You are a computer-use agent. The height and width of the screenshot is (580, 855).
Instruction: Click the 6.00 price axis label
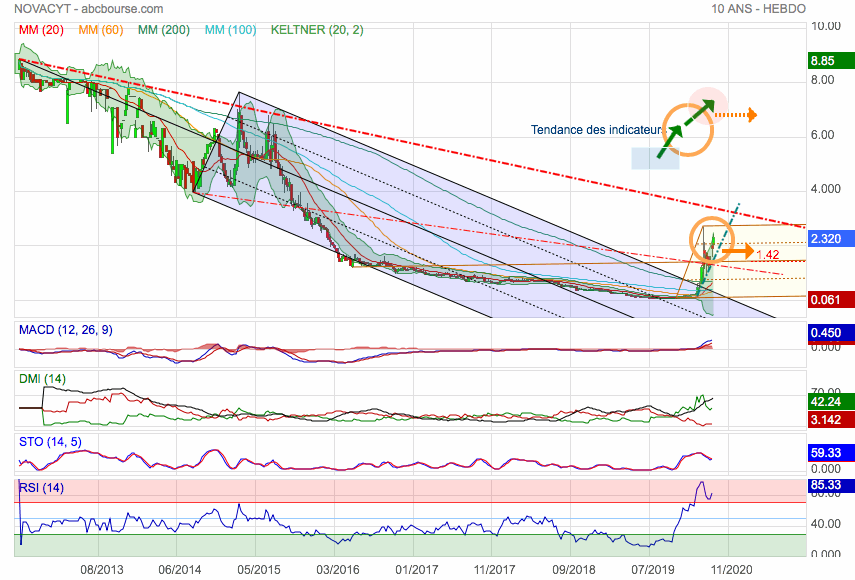click(x=823, y=135)
